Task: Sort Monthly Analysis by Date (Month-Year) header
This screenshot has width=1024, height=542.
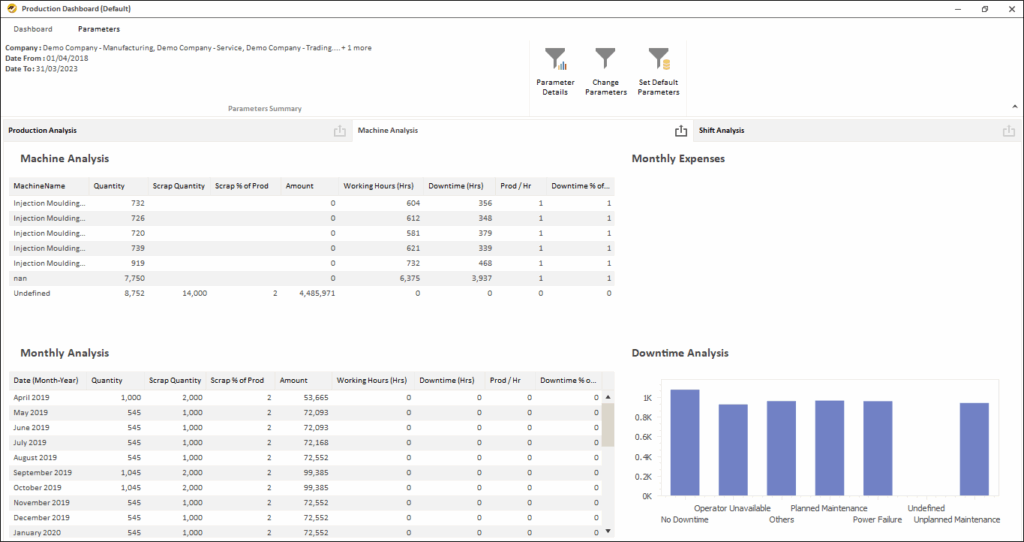Action: (45, 380)
